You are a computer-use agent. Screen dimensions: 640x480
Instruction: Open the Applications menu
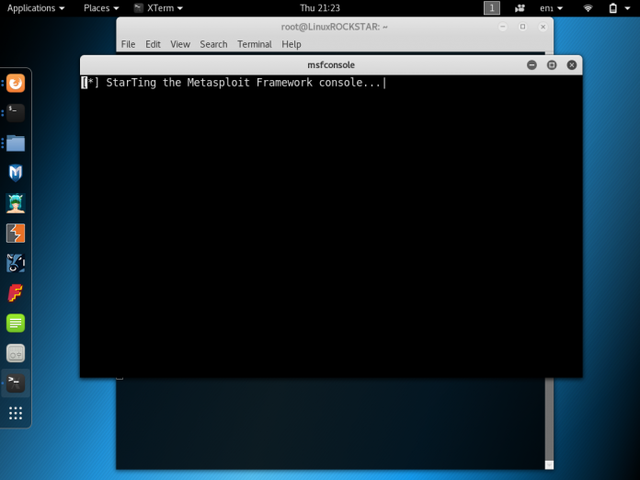[x=36, y=8]
